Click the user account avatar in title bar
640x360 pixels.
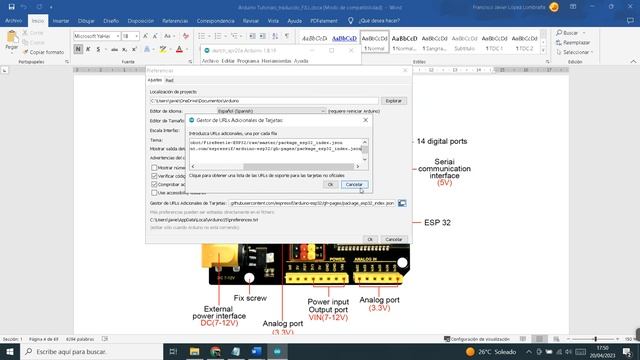(554, 7)
